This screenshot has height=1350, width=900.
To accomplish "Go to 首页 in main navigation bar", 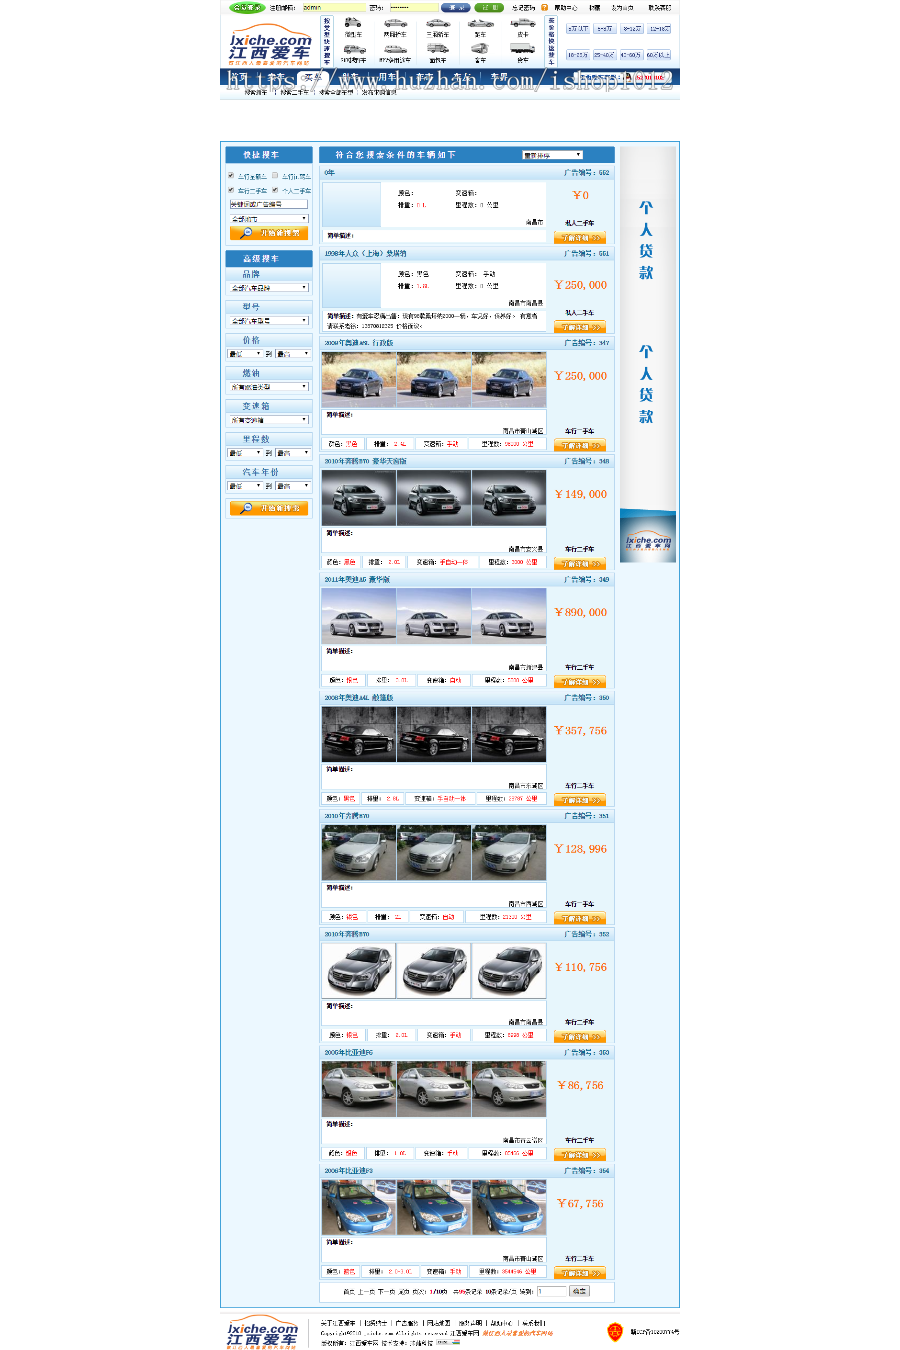I will [239, 77].
